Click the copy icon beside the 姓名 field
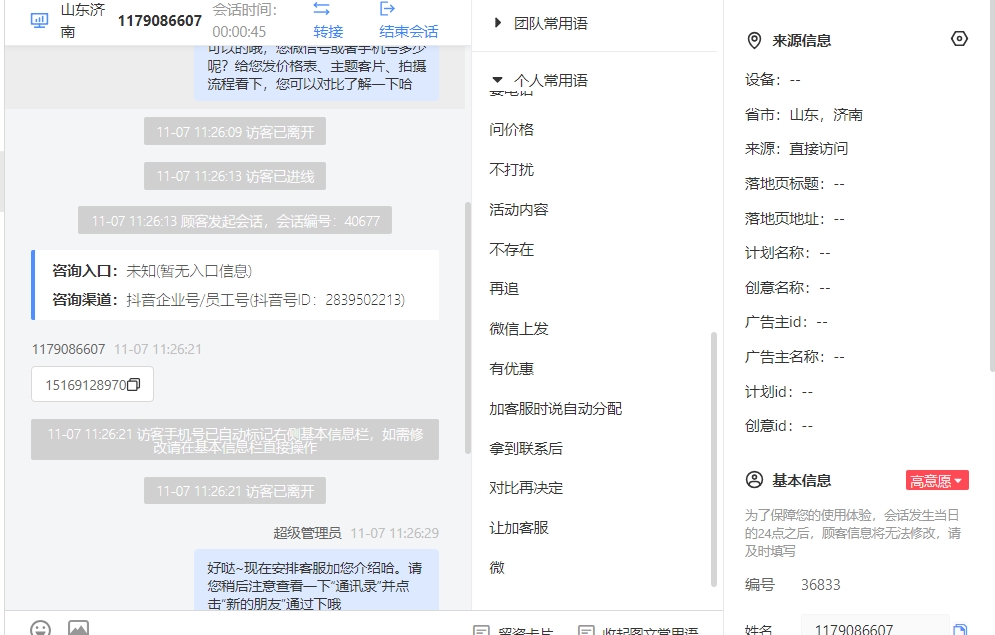 click(x=960, y=629)
